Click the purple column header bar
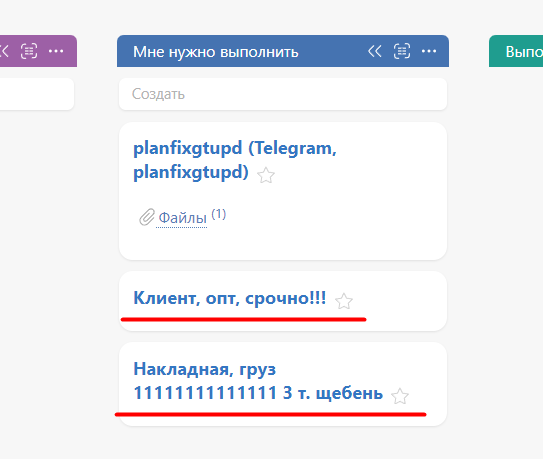The image size is (543, 459). point(38,51)
